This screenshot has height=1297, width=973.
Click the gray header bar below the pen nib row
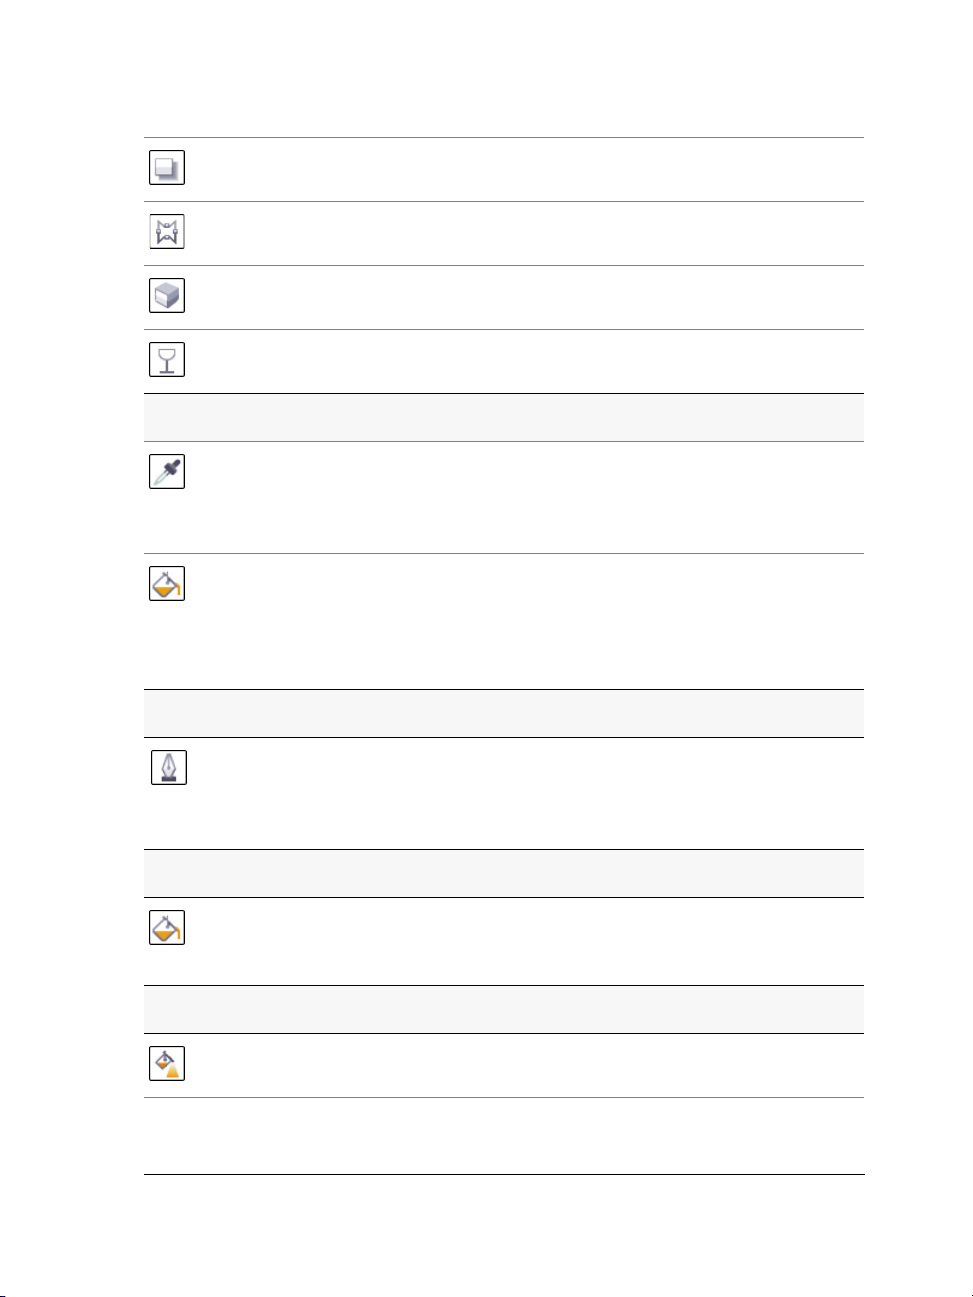(x=504, y=874)
